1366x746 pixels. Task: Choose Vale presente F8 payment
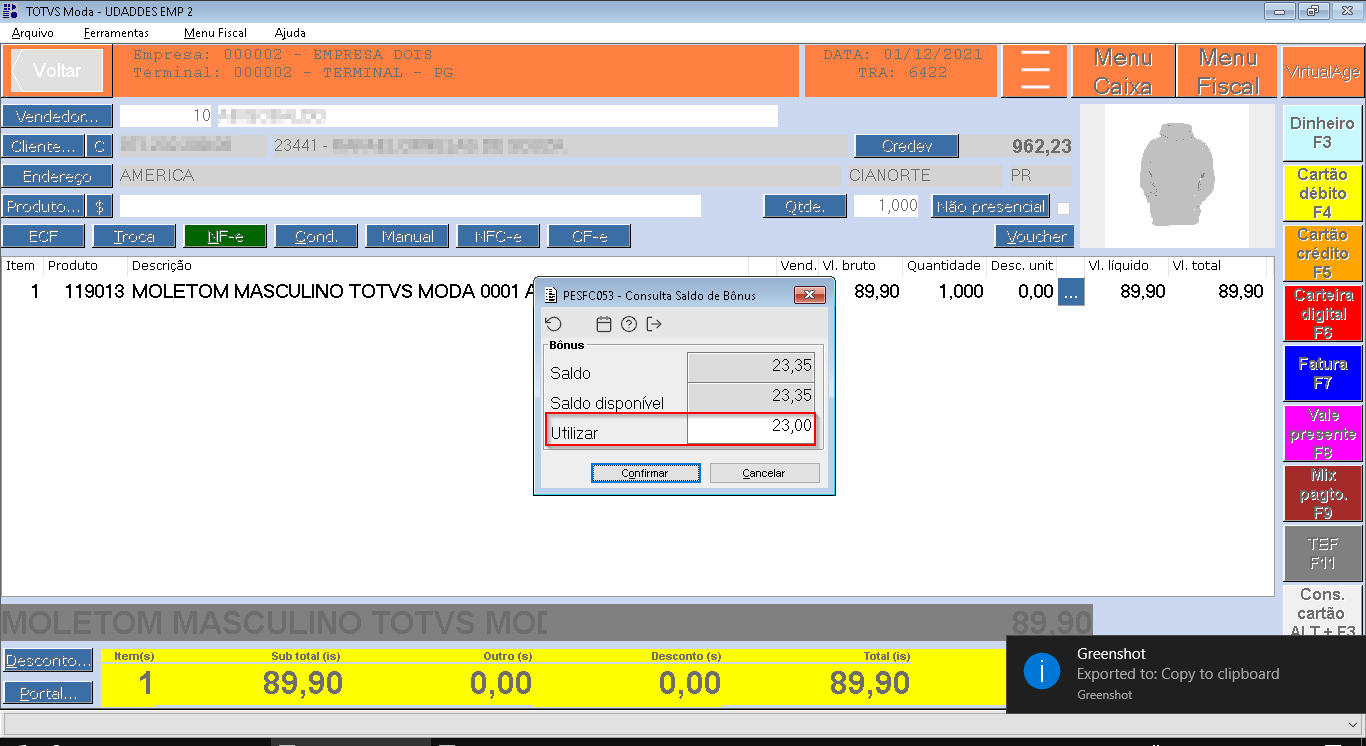tap(1322, 433)
